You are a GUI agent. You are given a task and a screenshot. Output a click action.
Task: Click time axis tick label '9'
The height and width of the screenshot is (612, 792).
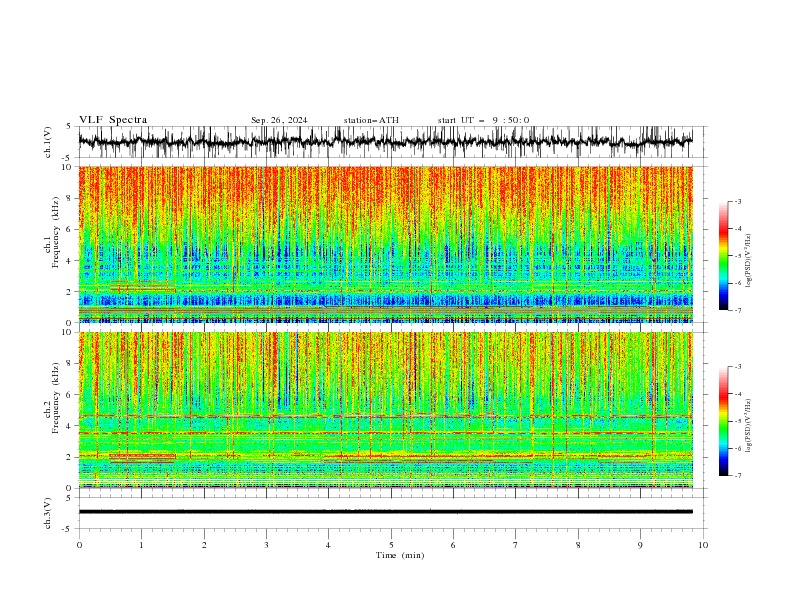pyautogui.click(x=640, y=545)
